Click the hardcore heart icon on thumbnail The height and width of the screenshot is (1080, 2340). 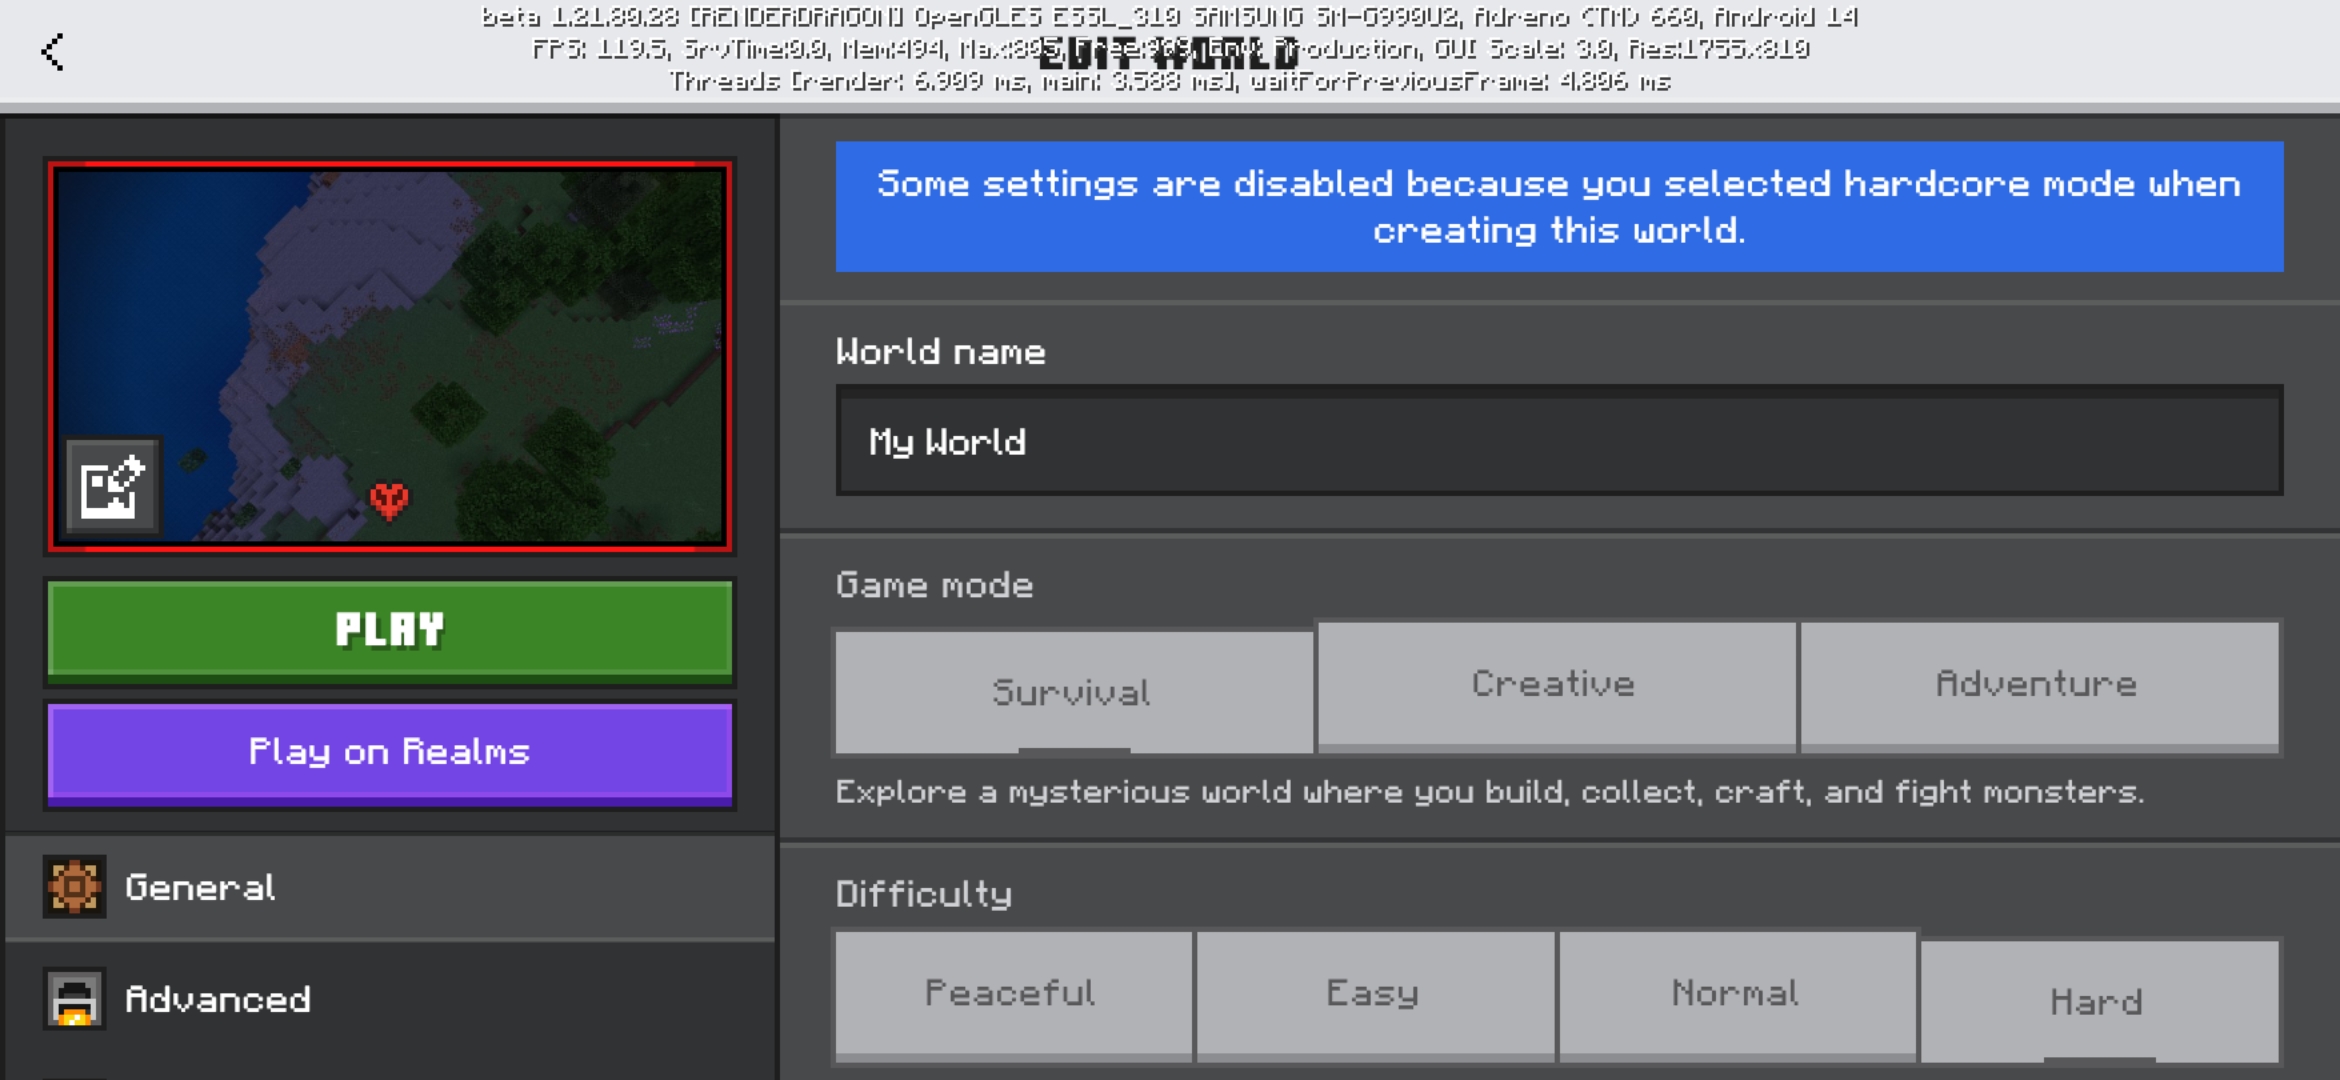389,499
